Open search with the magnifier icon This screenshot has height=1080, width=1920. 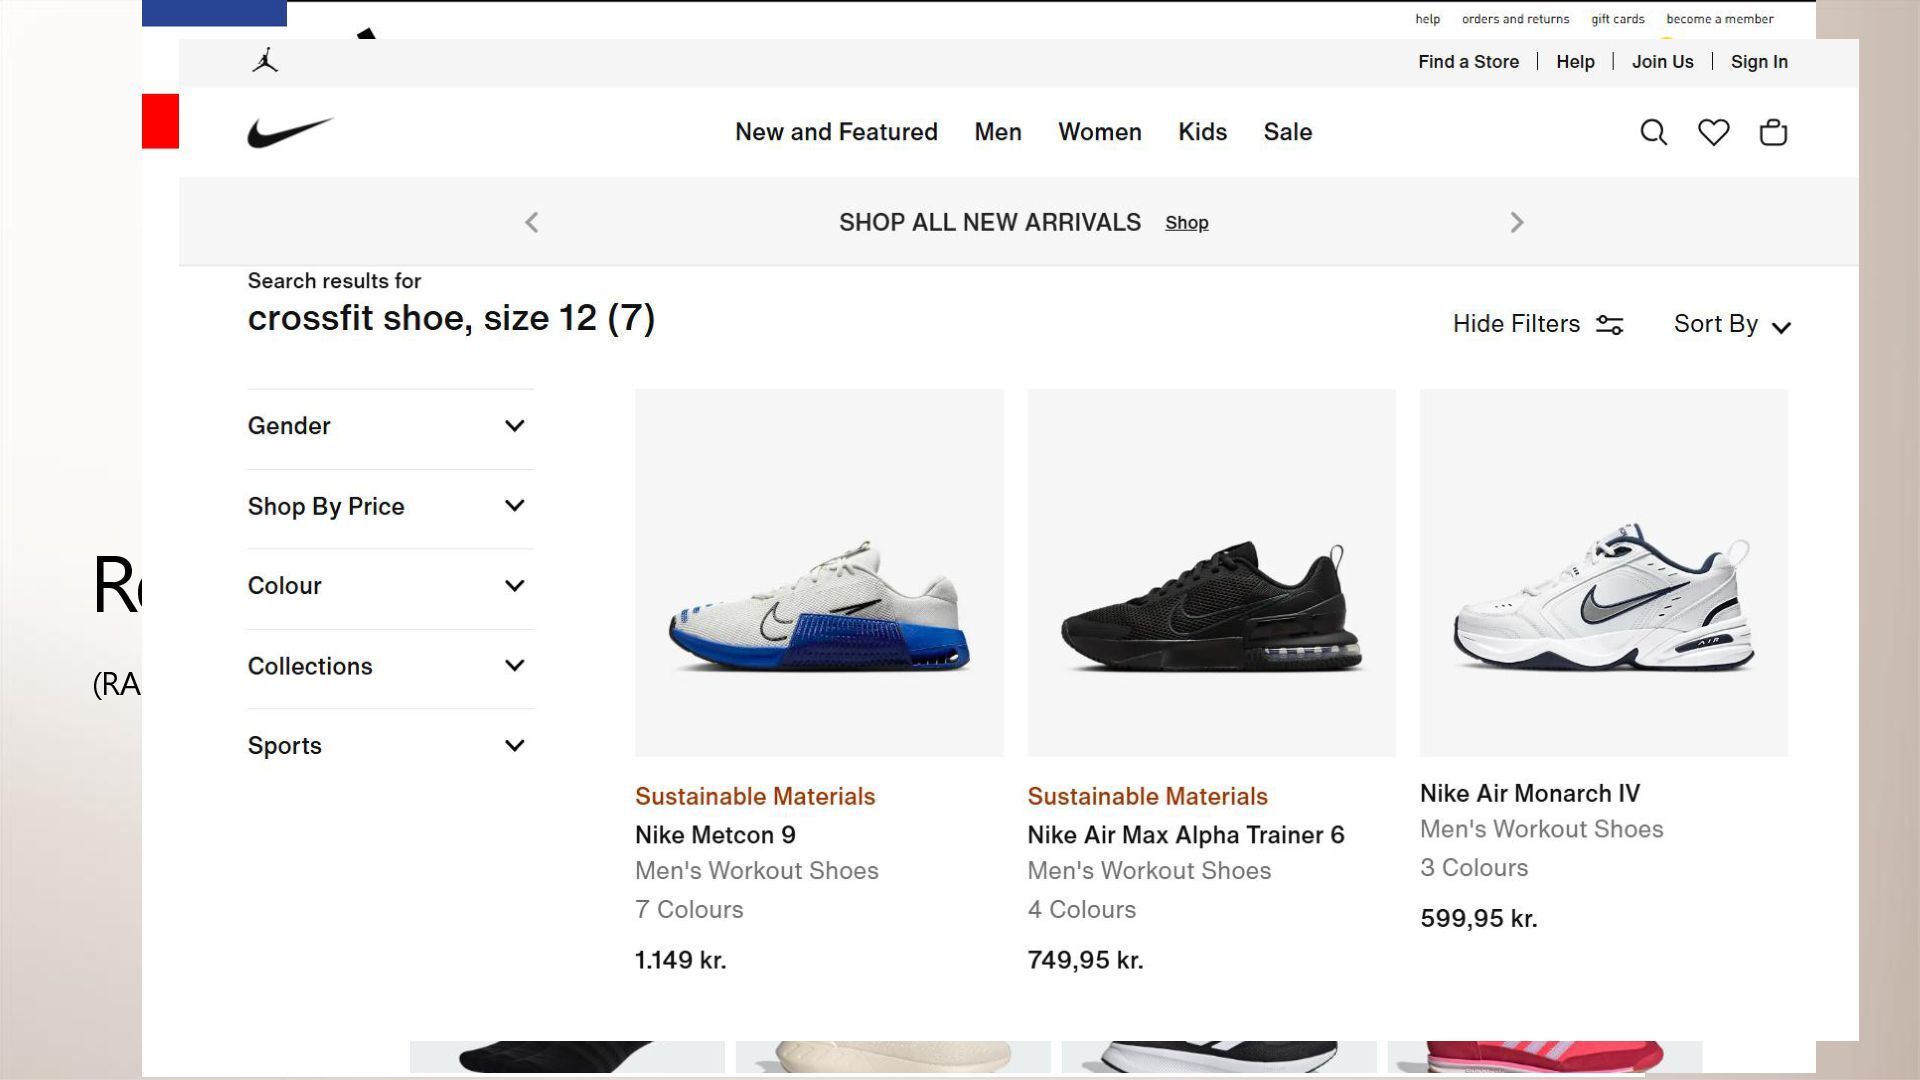pyautogui.click(x=1653, y=132)
